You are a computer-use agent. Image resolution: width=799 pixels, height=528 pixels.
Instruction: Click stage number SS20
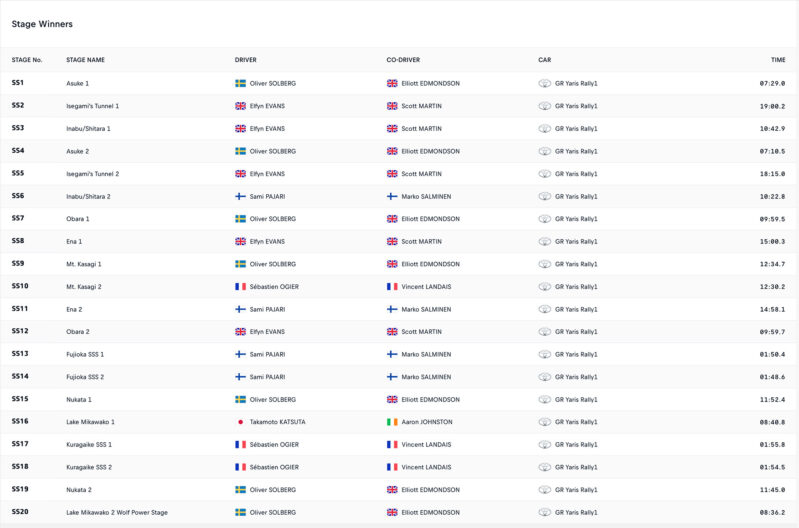click(x=20, y=511)
